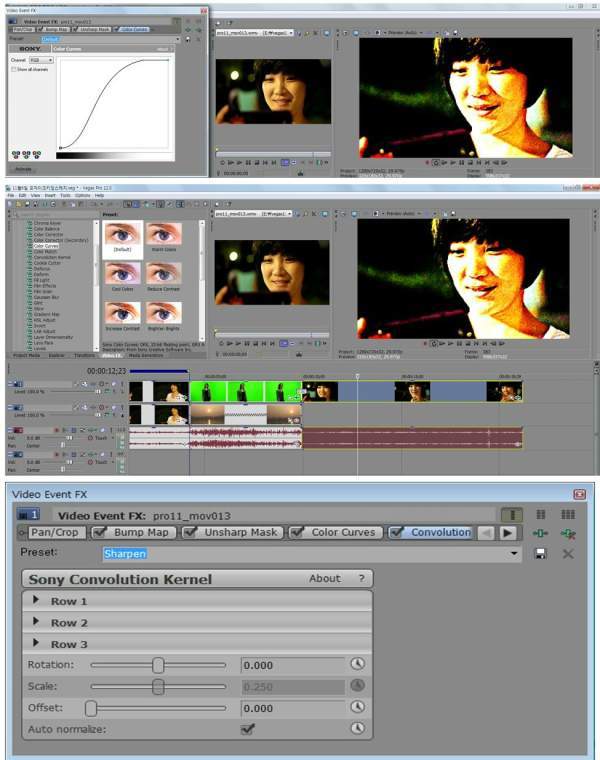The image size is (600, 760).
Task: Open the Sharpen preset dropdown arrow
Action: [x=513, y=554]
